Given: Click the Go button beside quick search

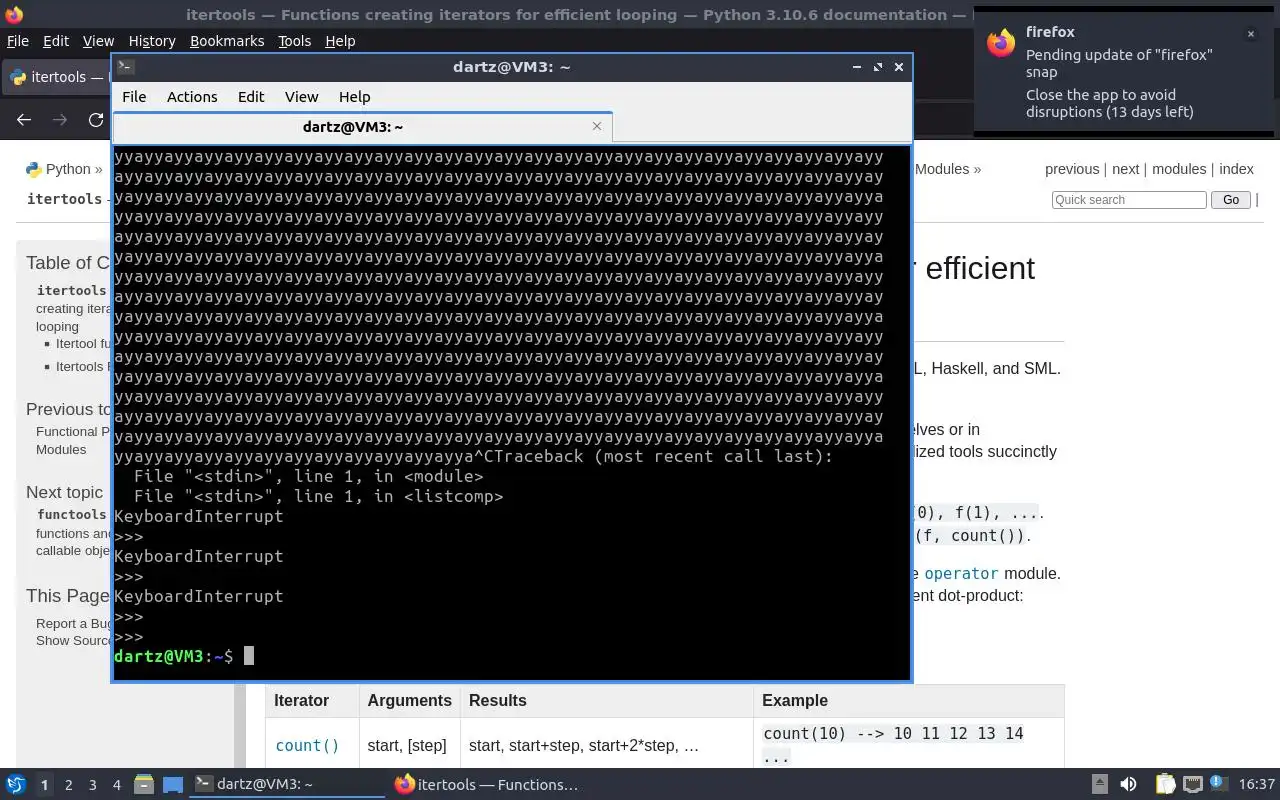Looking at the screenshot, I should 1231,200.
